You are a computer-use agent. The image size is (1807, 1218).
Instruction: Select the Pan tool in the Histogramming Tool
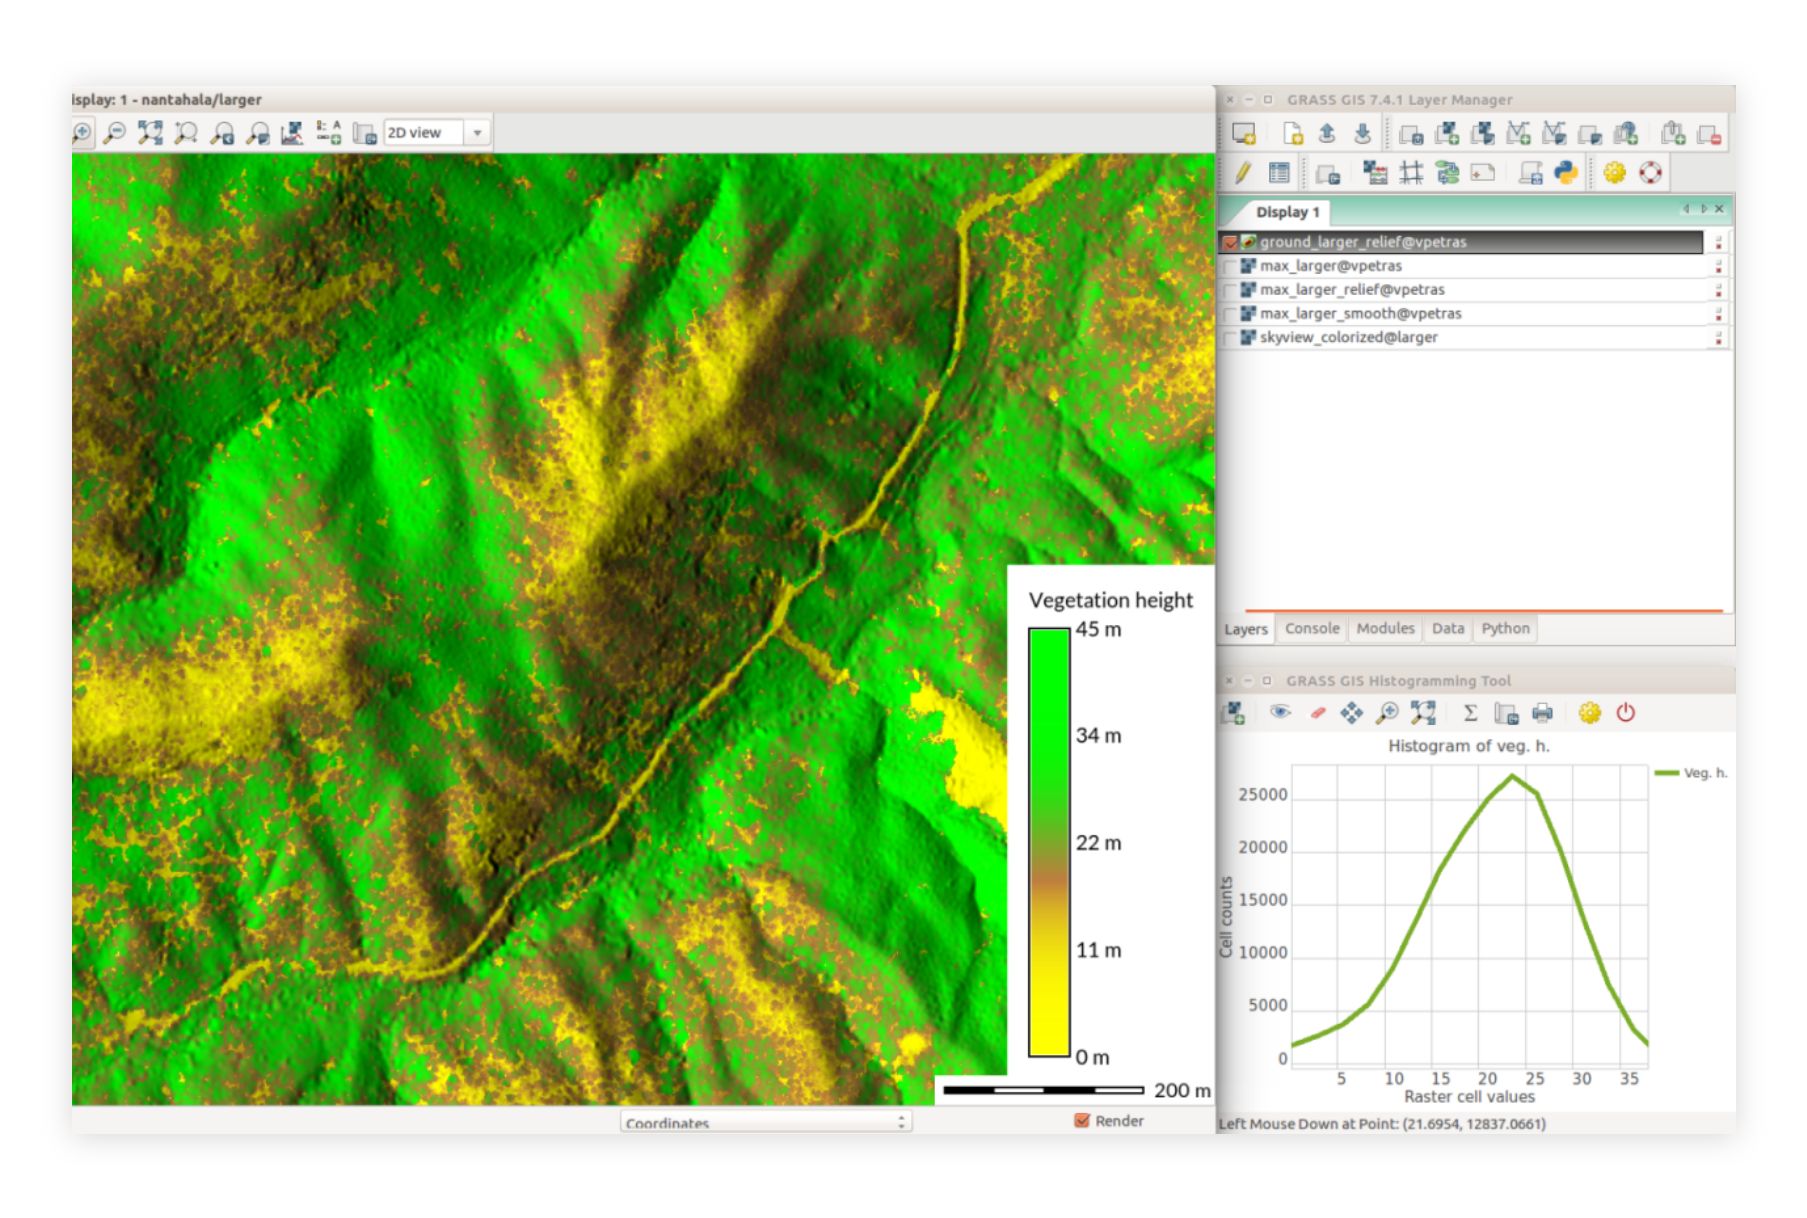click(x=1353, y=713)
